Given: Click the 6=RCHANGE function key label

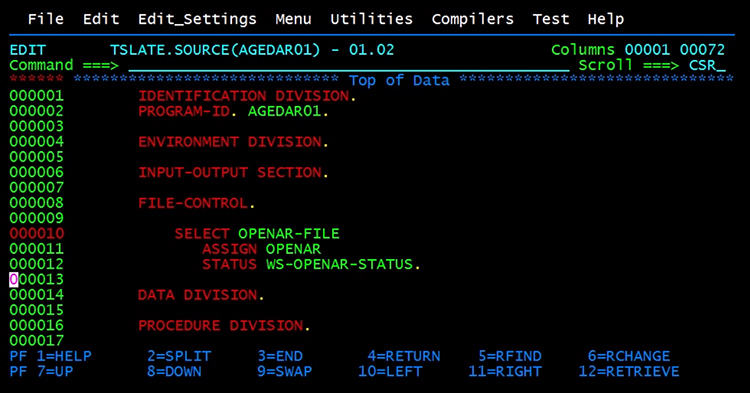Looking at the screenshot, I should (x=629, y=356).
